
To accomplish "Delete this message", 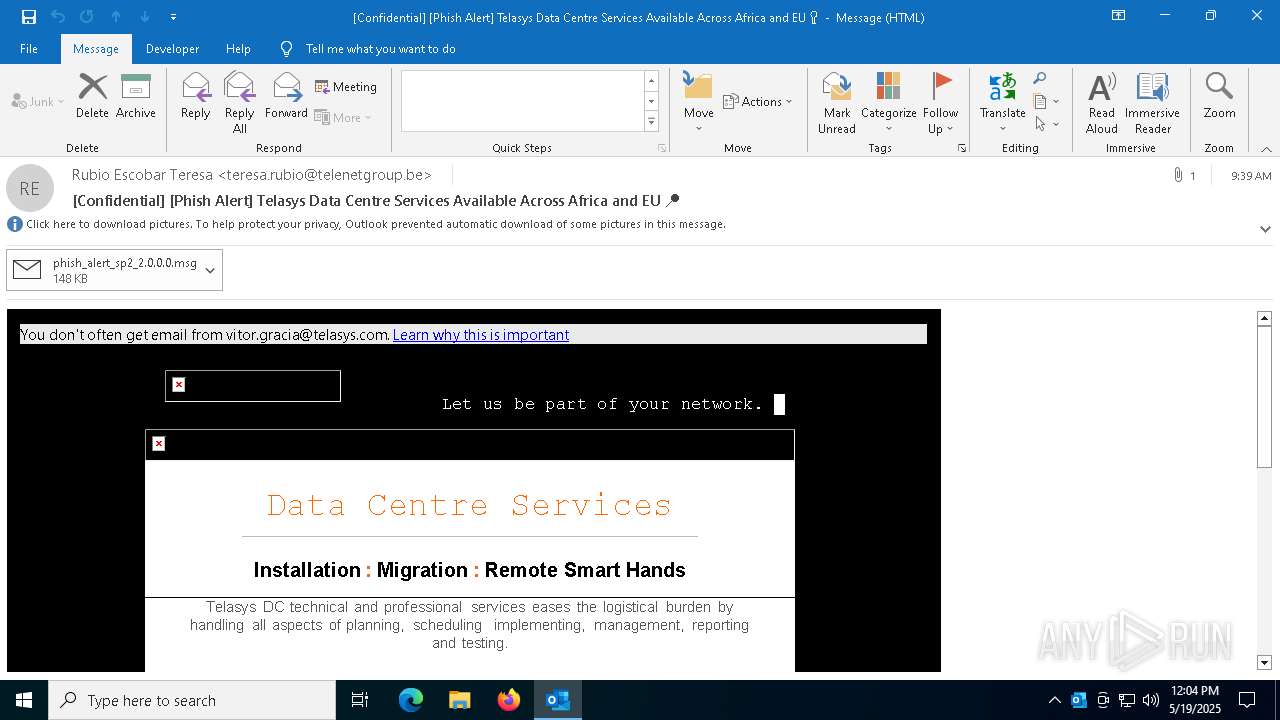I will coord(92,96).
